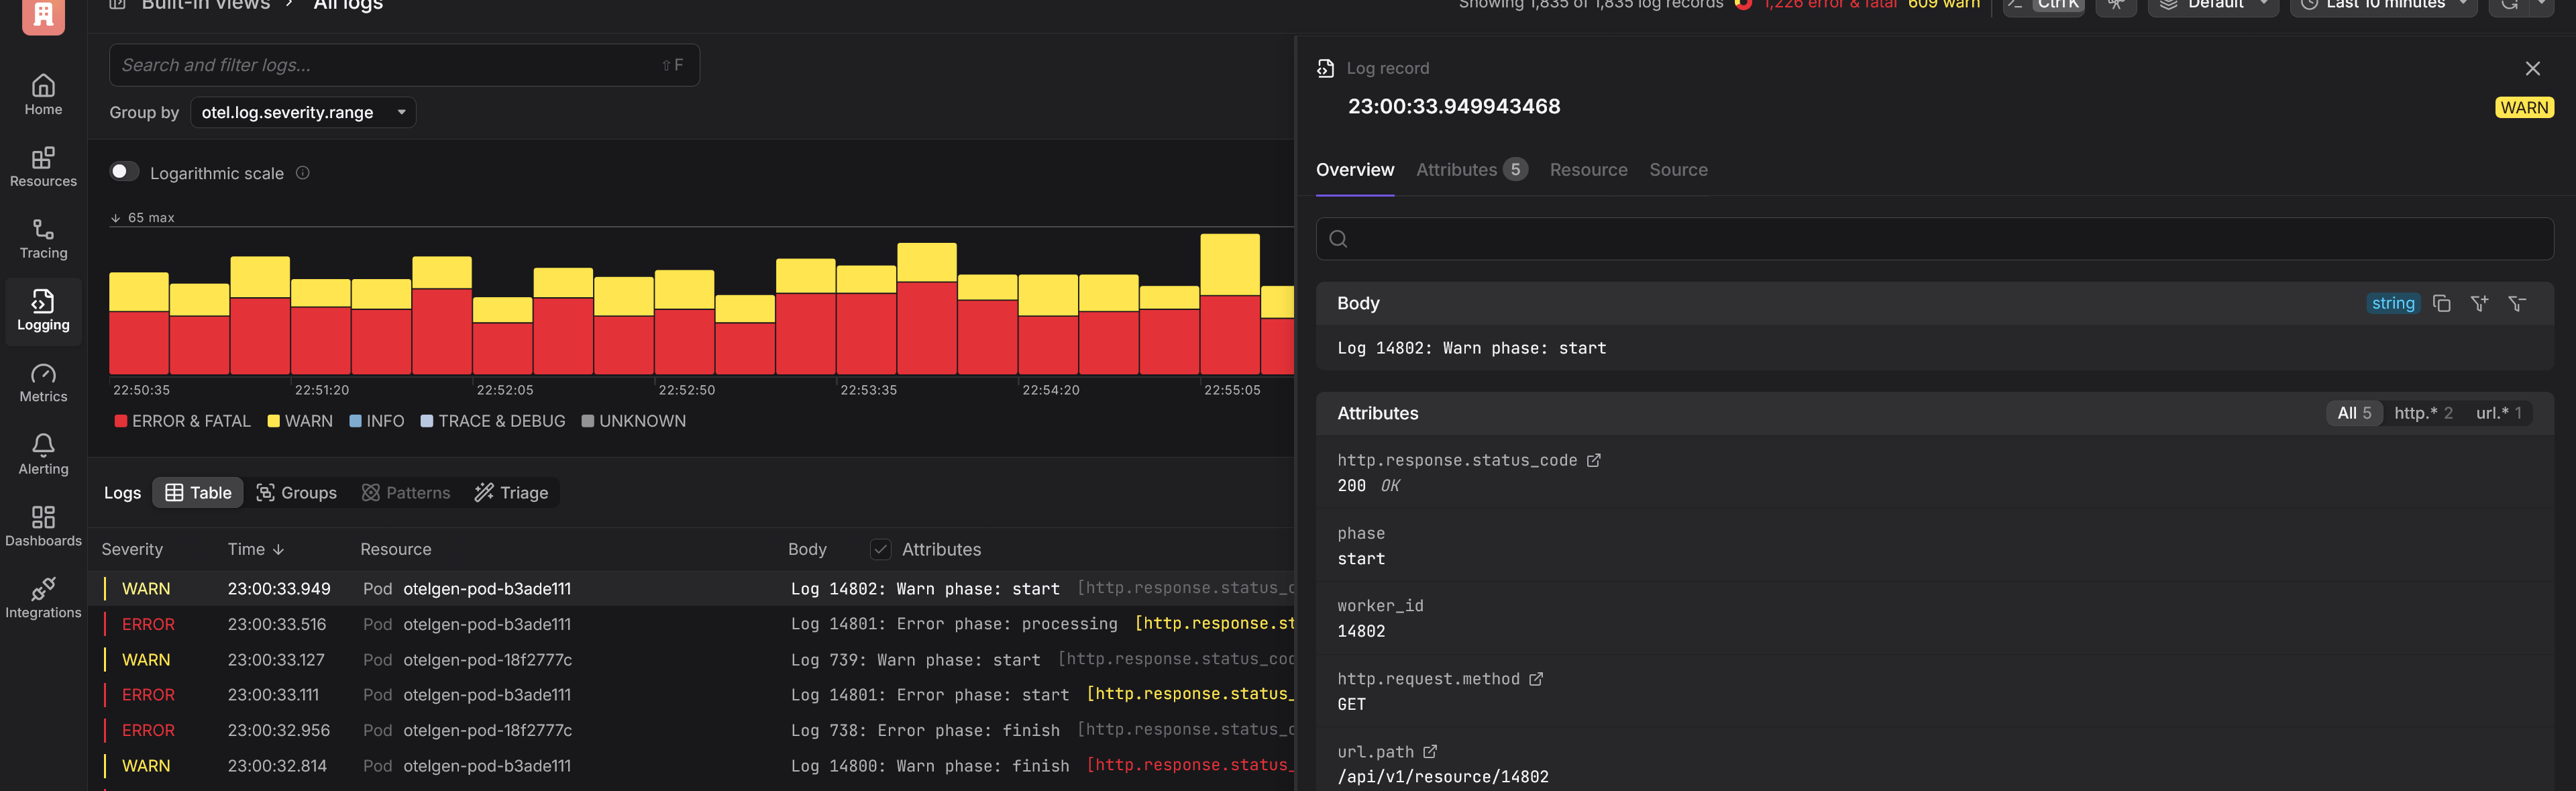Toggle TRACE & DEBUG legend series
Image resolution: width=2576 pixels, height=791 pixels.
click(x=493, y=421)
